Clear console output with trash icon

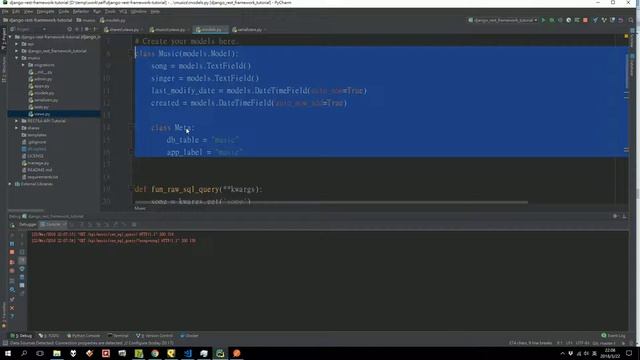click(22, 293)
